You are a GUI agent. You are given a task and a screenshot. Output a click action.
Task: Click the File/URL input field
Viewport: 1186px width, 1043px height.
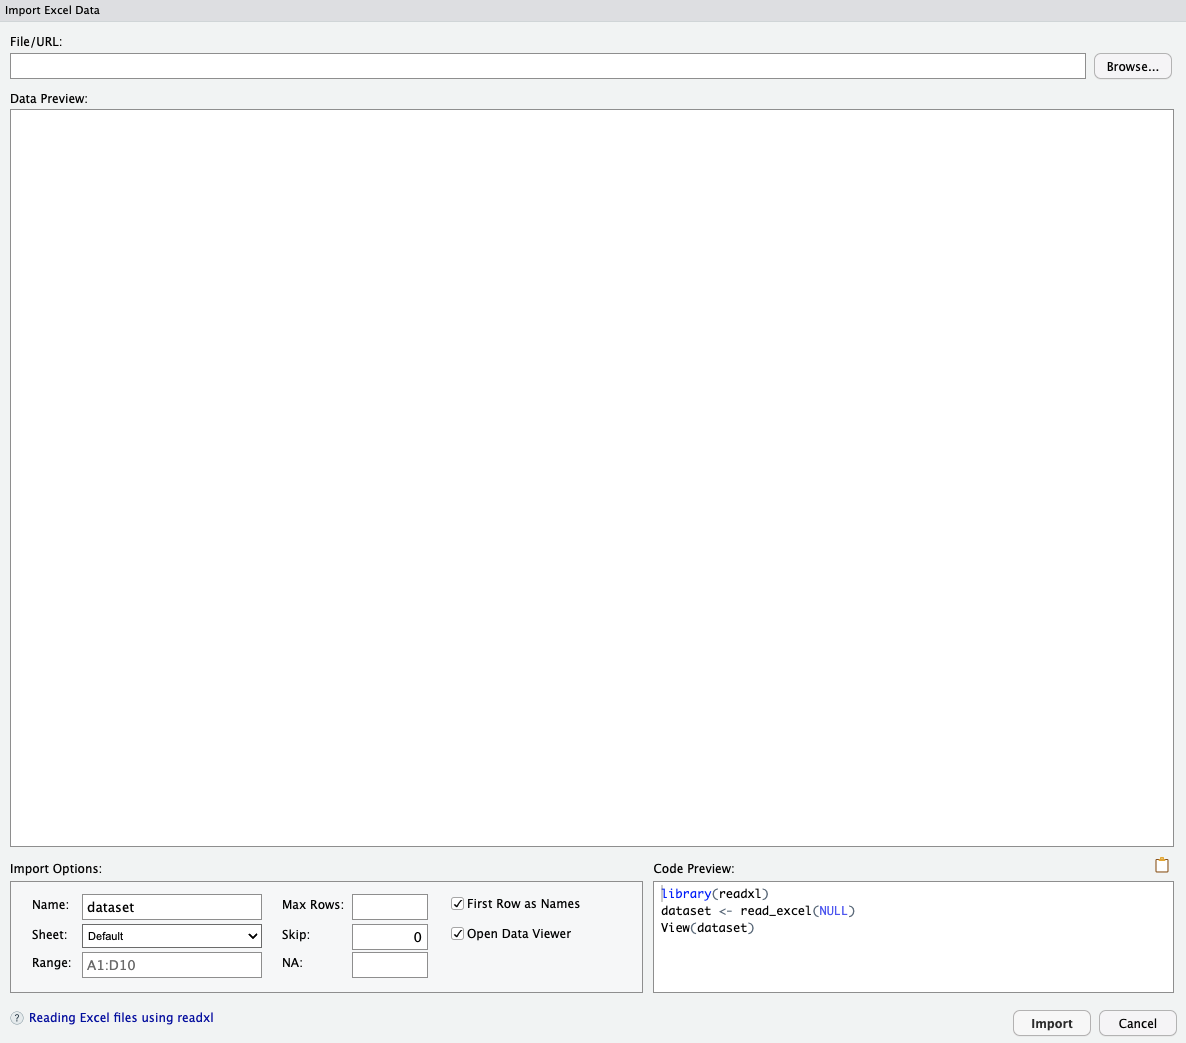pos(547,66)
